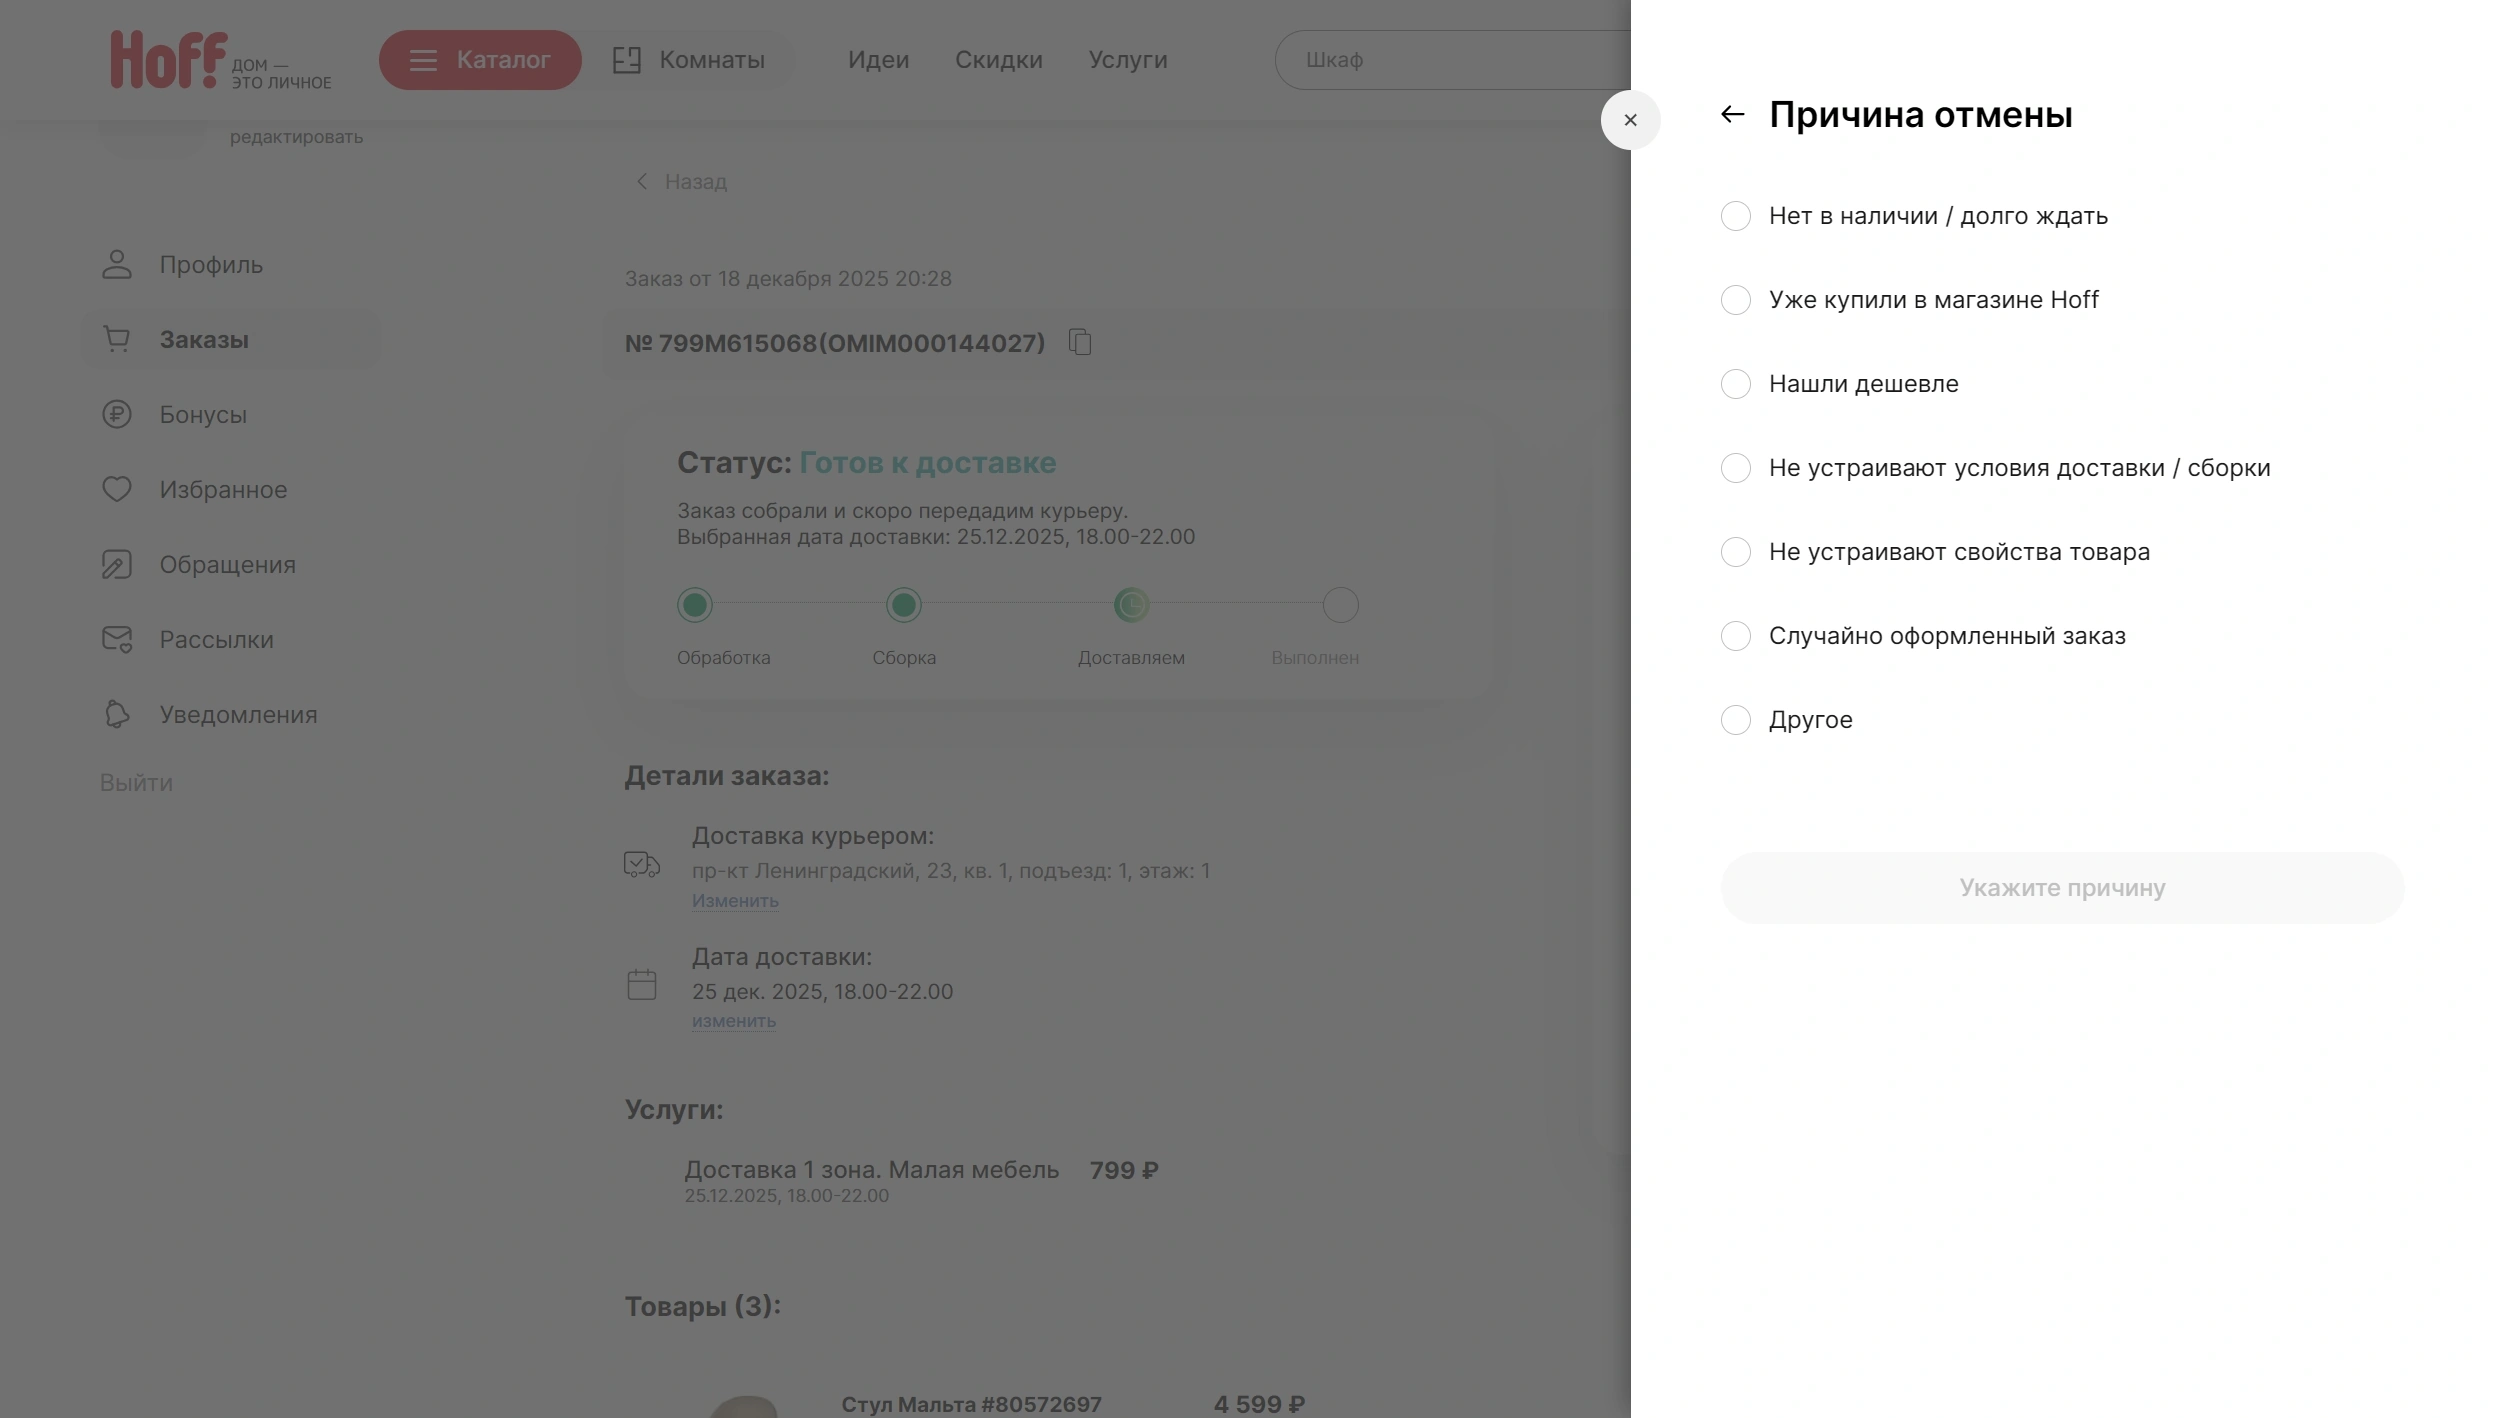
Task: Click the floor plan icon beside Комнаты
Action: pos(627,60)
